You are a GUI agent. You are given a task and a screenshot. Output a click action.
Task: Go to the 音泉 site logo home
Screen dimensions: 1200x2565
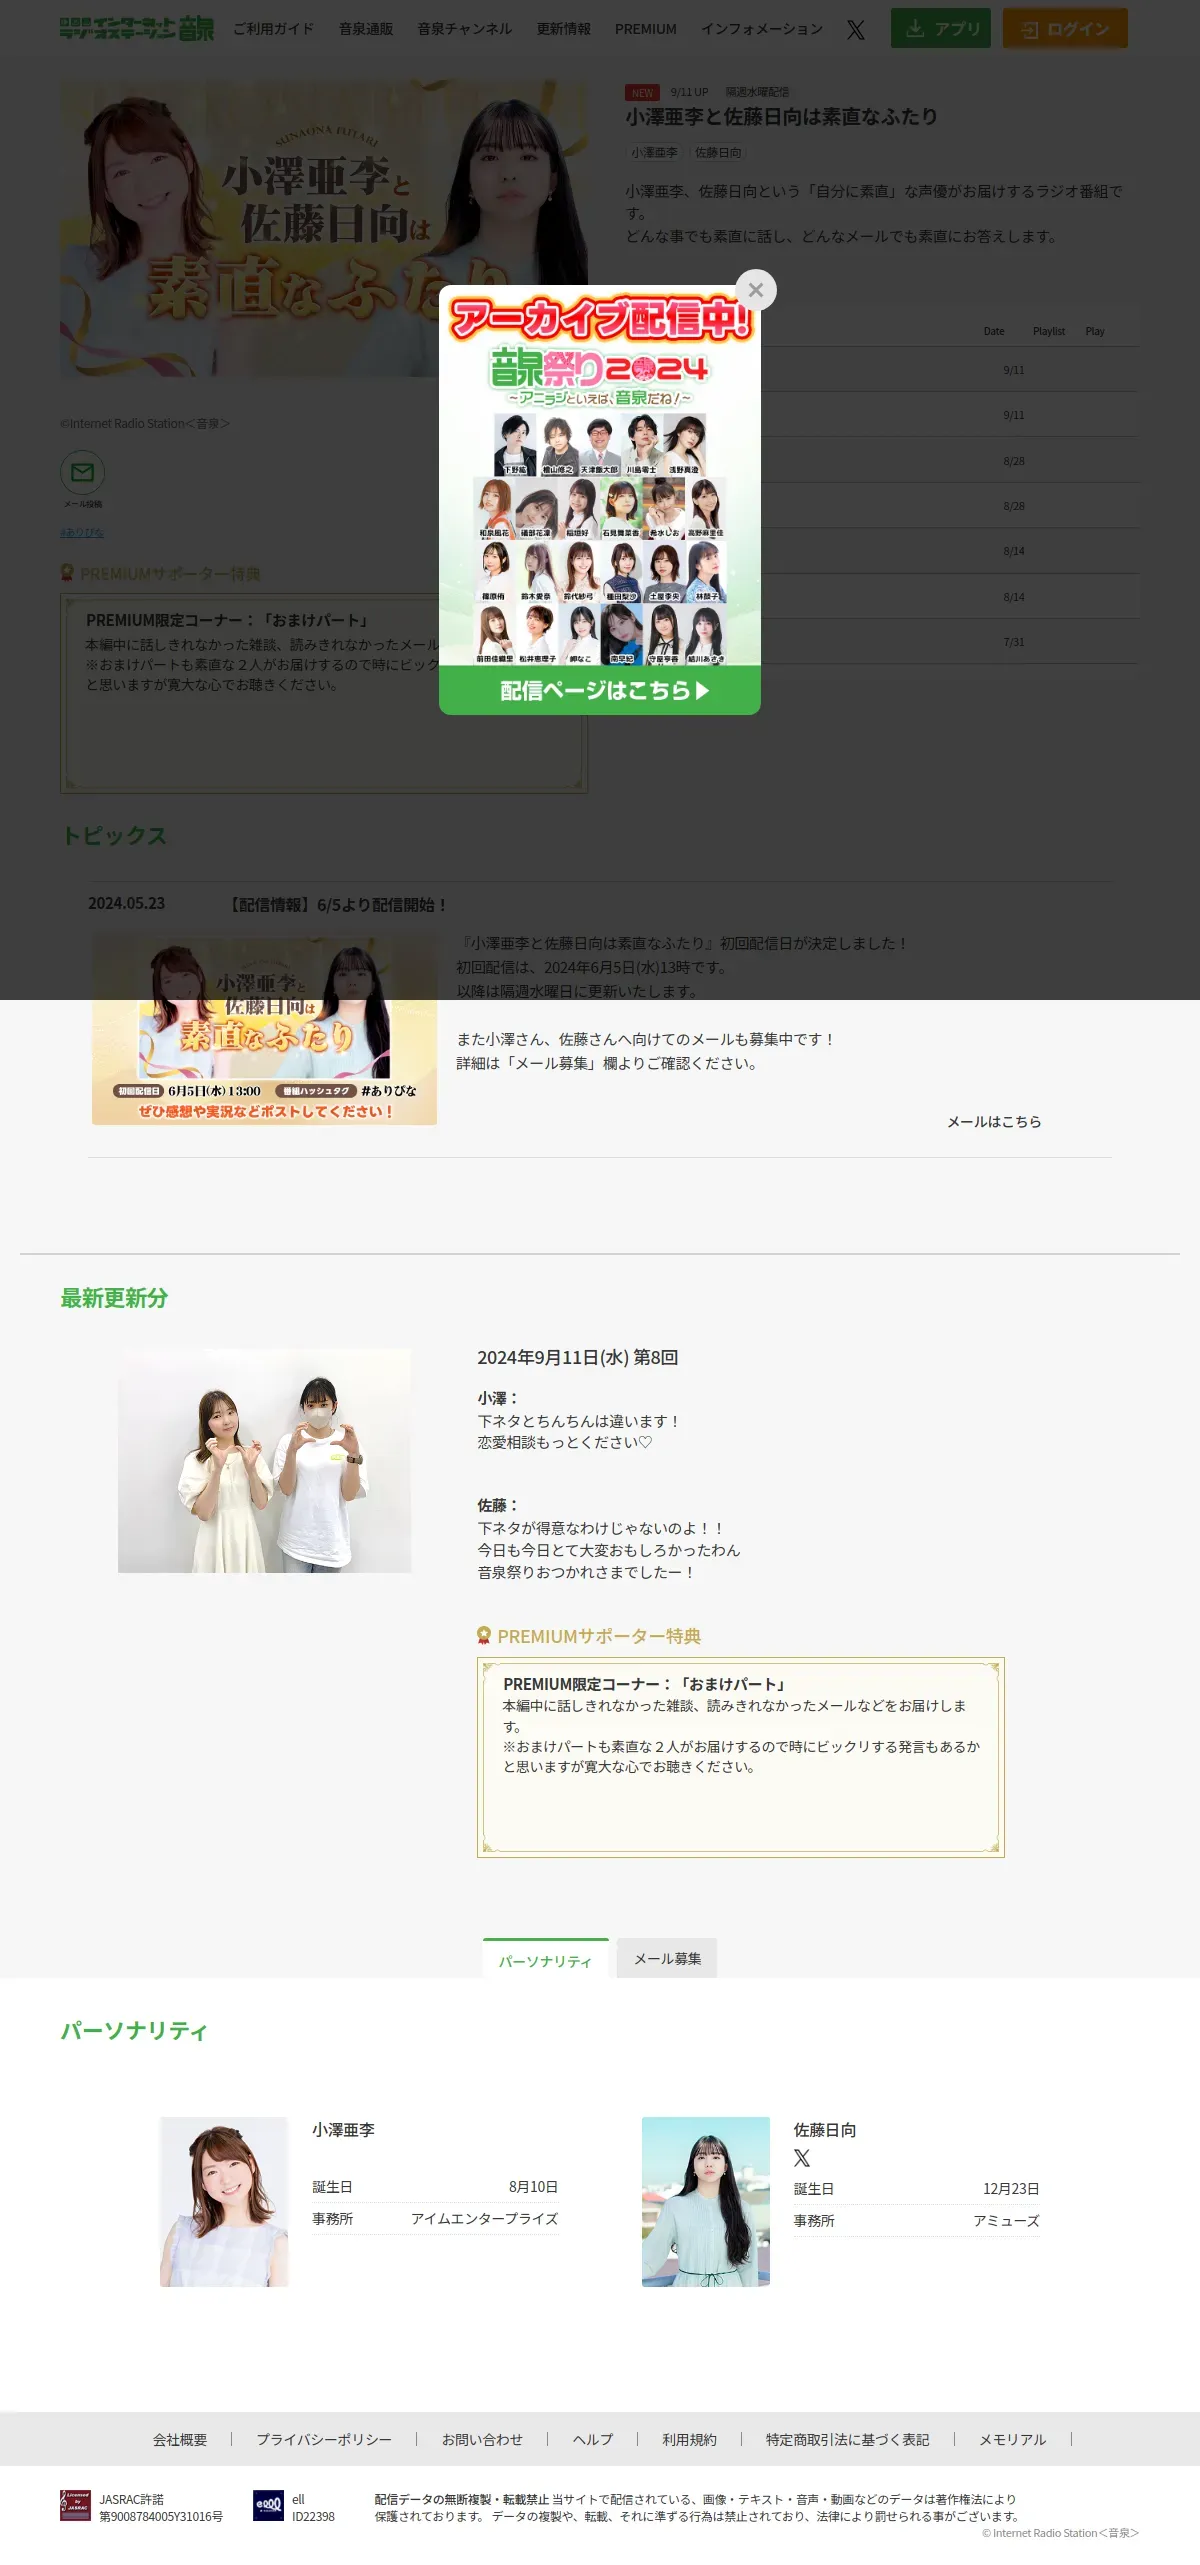(136, 28)
